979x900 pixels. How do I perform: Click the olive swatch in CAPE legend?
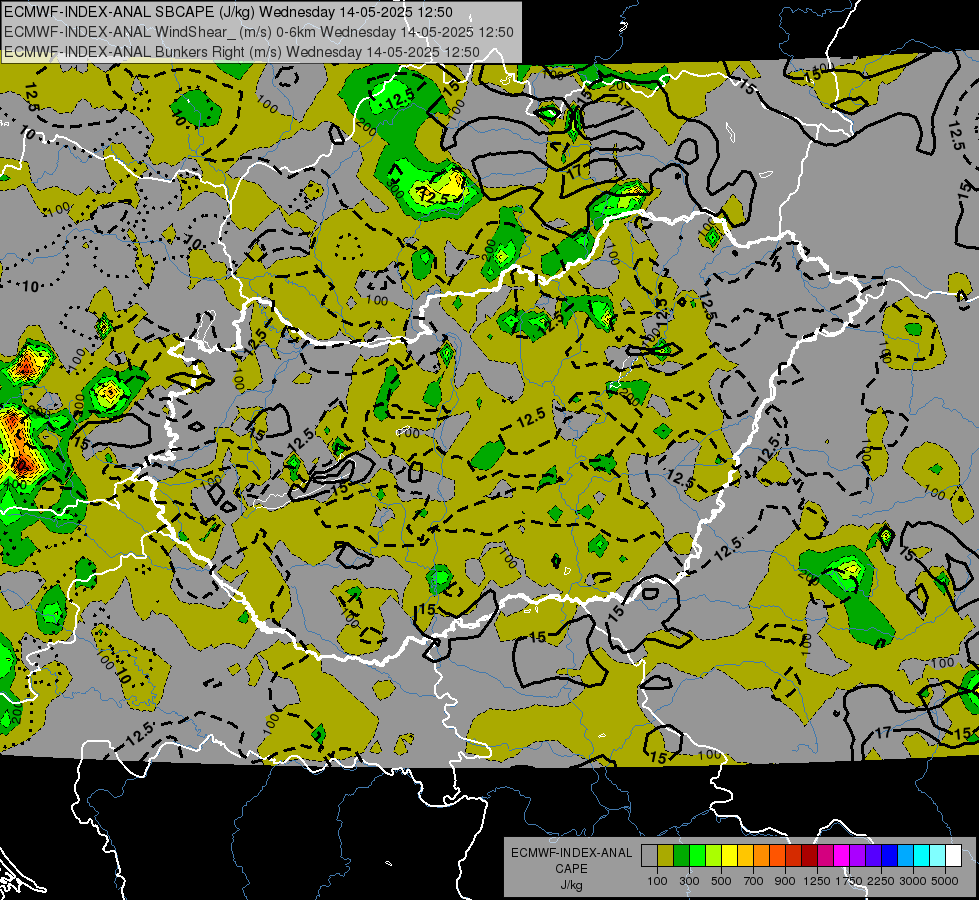pos(666,856)
